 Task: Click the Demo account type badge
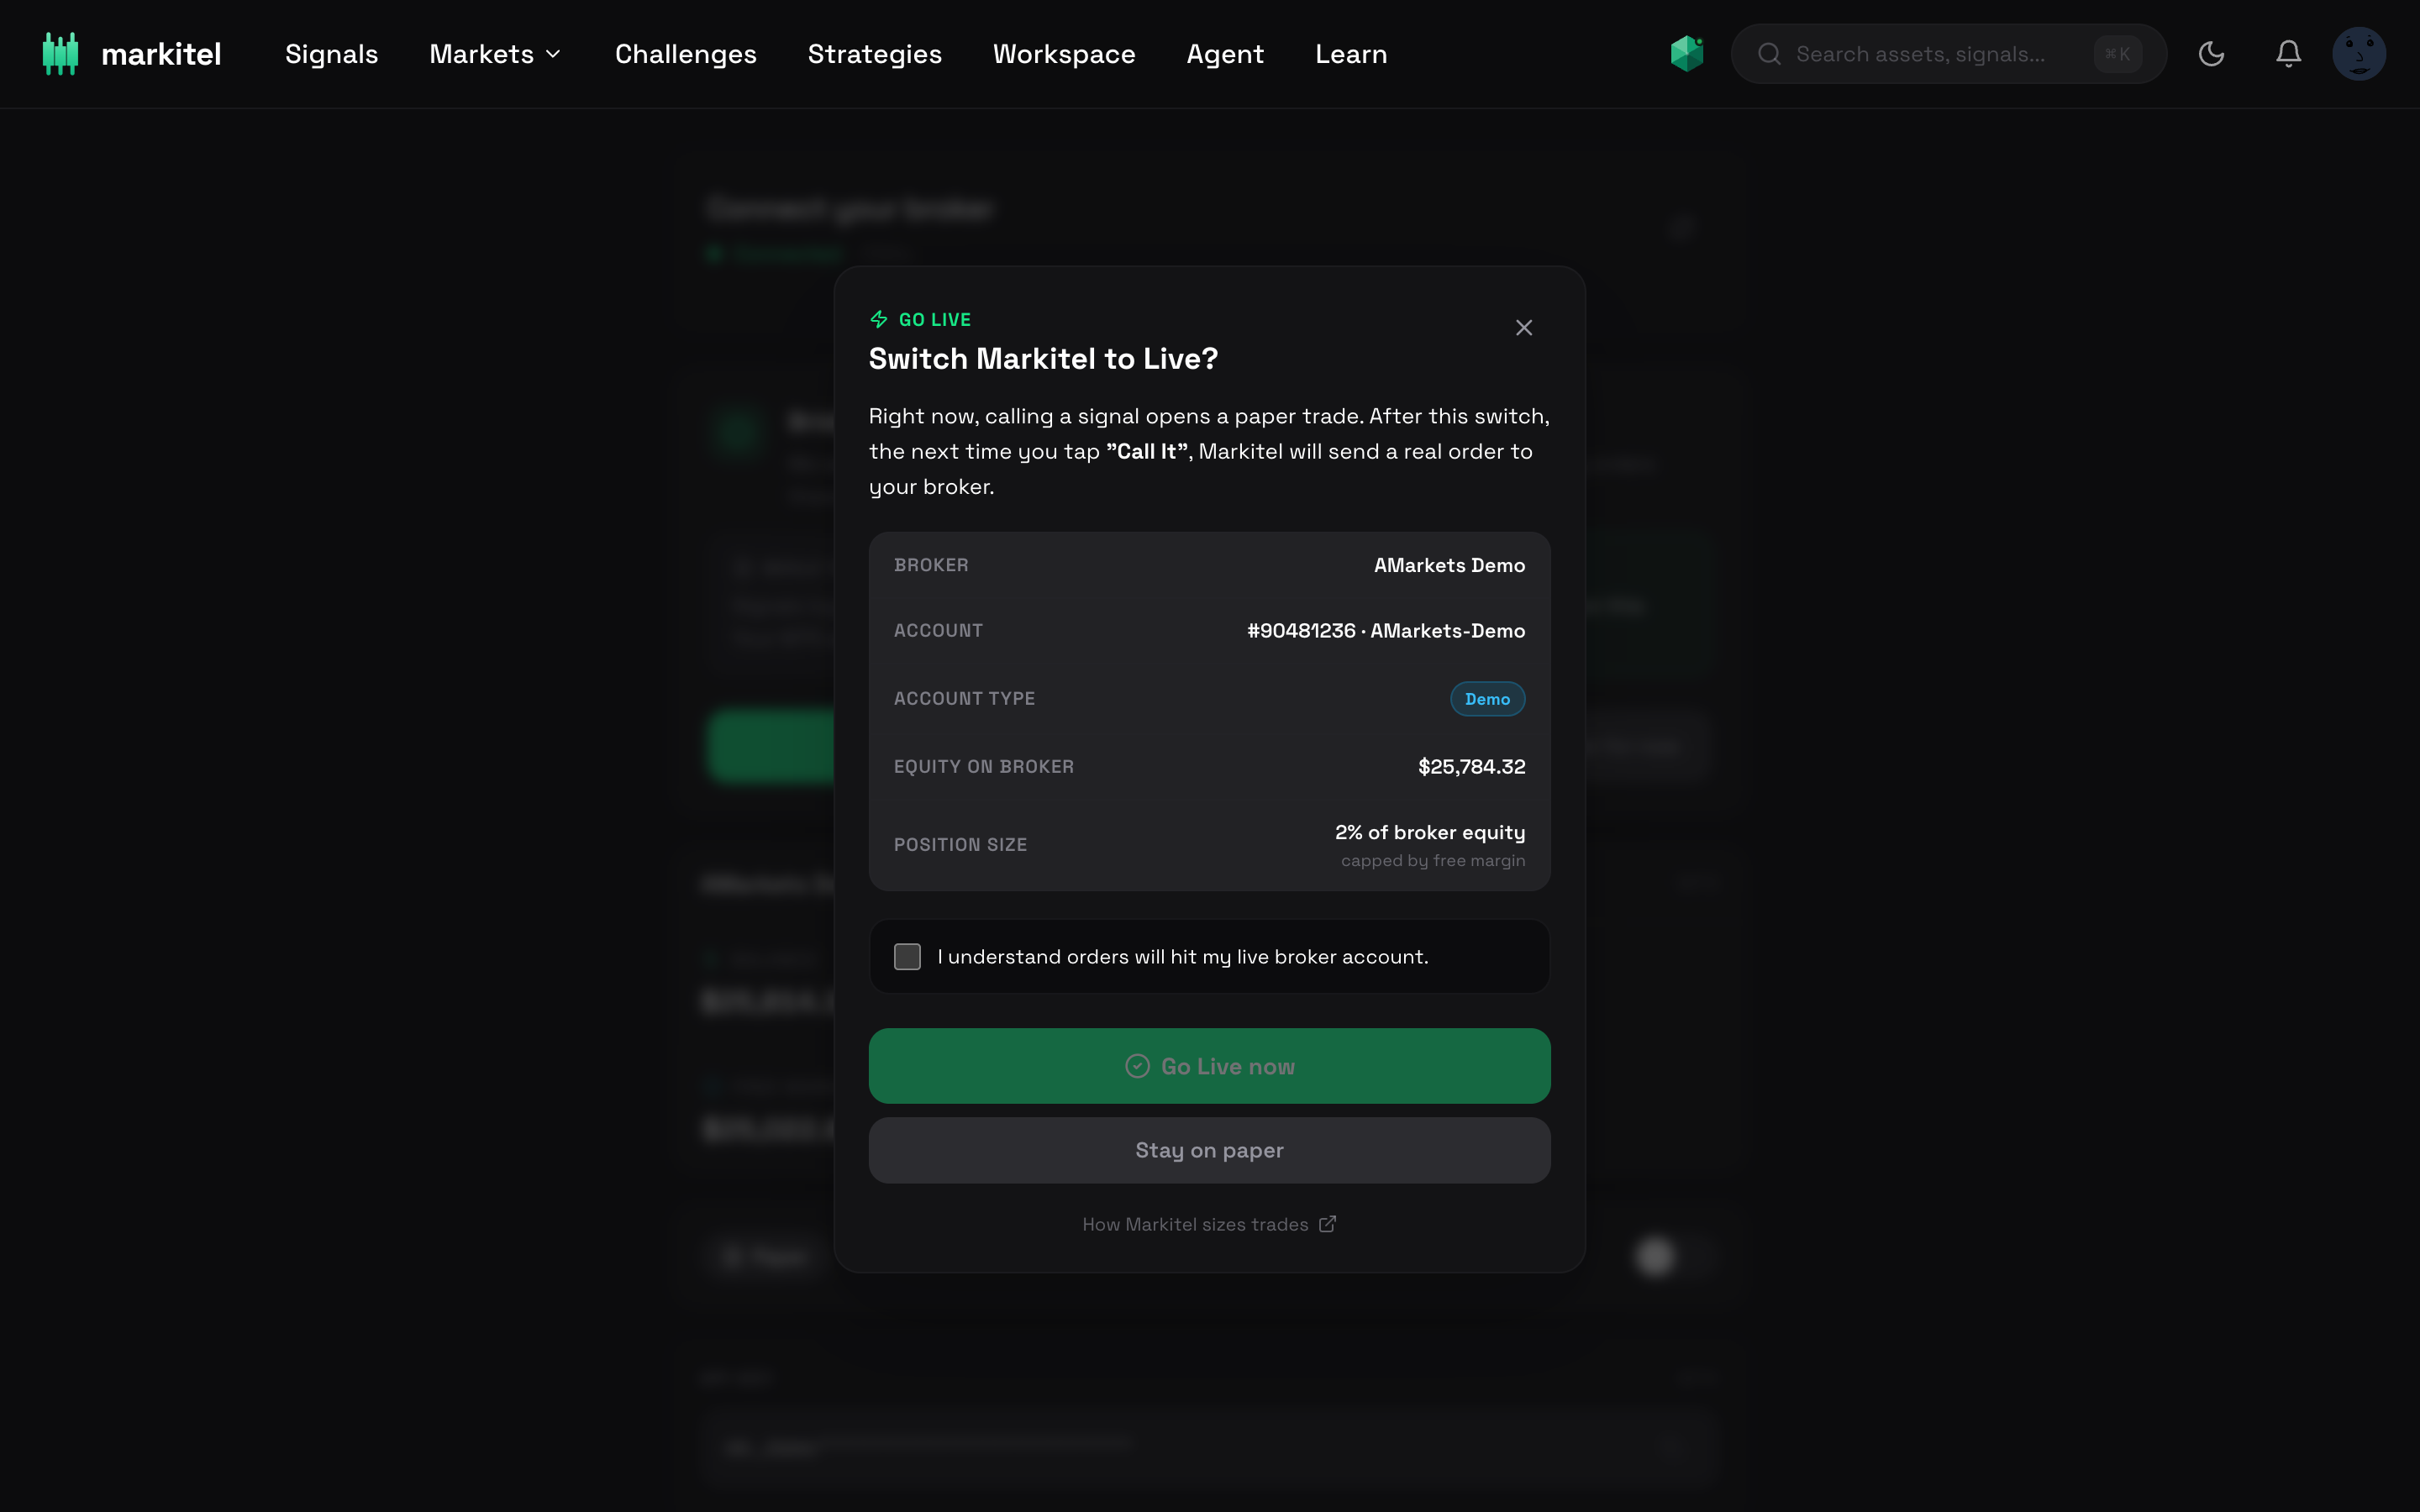pos(1487,699)
